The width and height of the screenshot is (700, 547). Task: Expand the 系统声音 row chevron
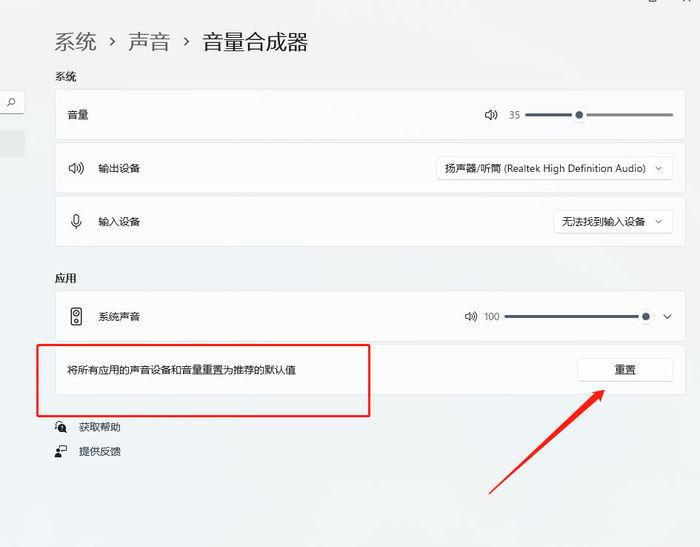click(667, 317)
